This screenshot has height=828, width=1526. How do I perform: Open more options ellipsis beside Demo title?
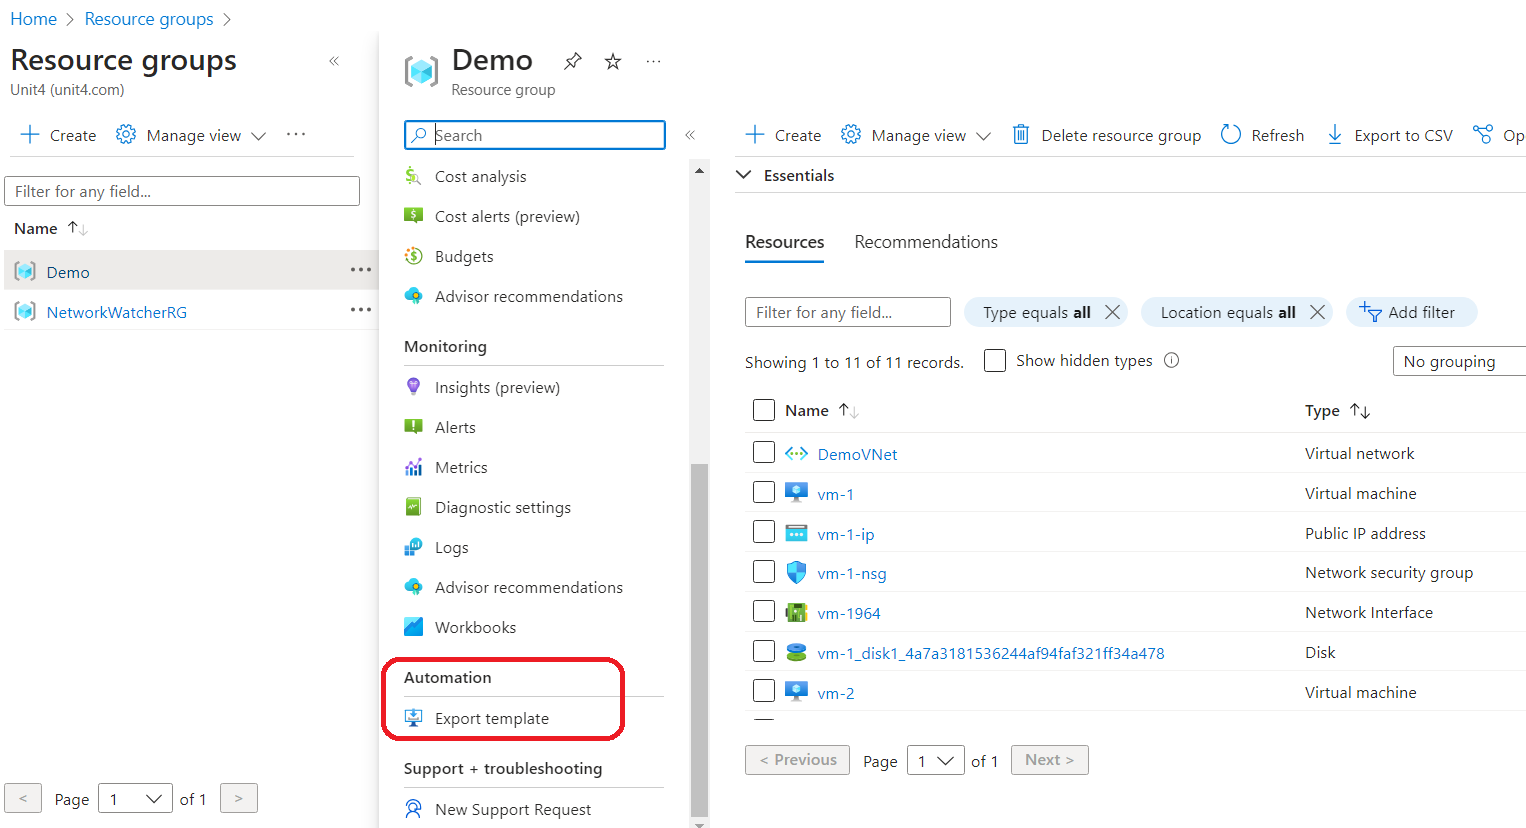653,61
